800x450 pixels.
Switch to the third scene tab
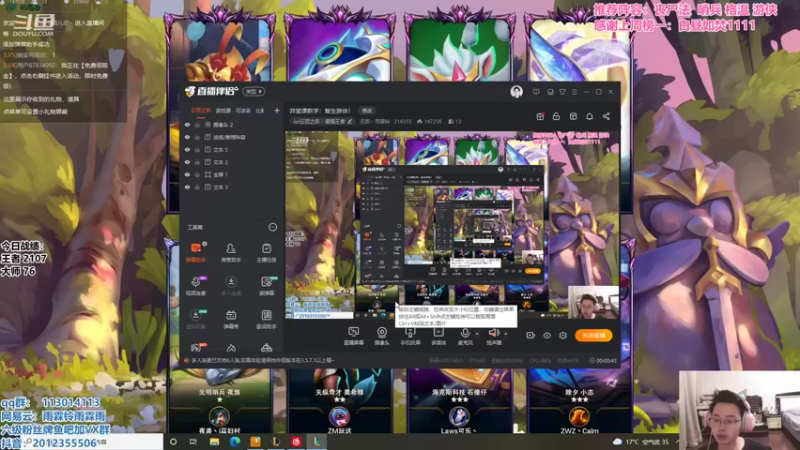243,110
